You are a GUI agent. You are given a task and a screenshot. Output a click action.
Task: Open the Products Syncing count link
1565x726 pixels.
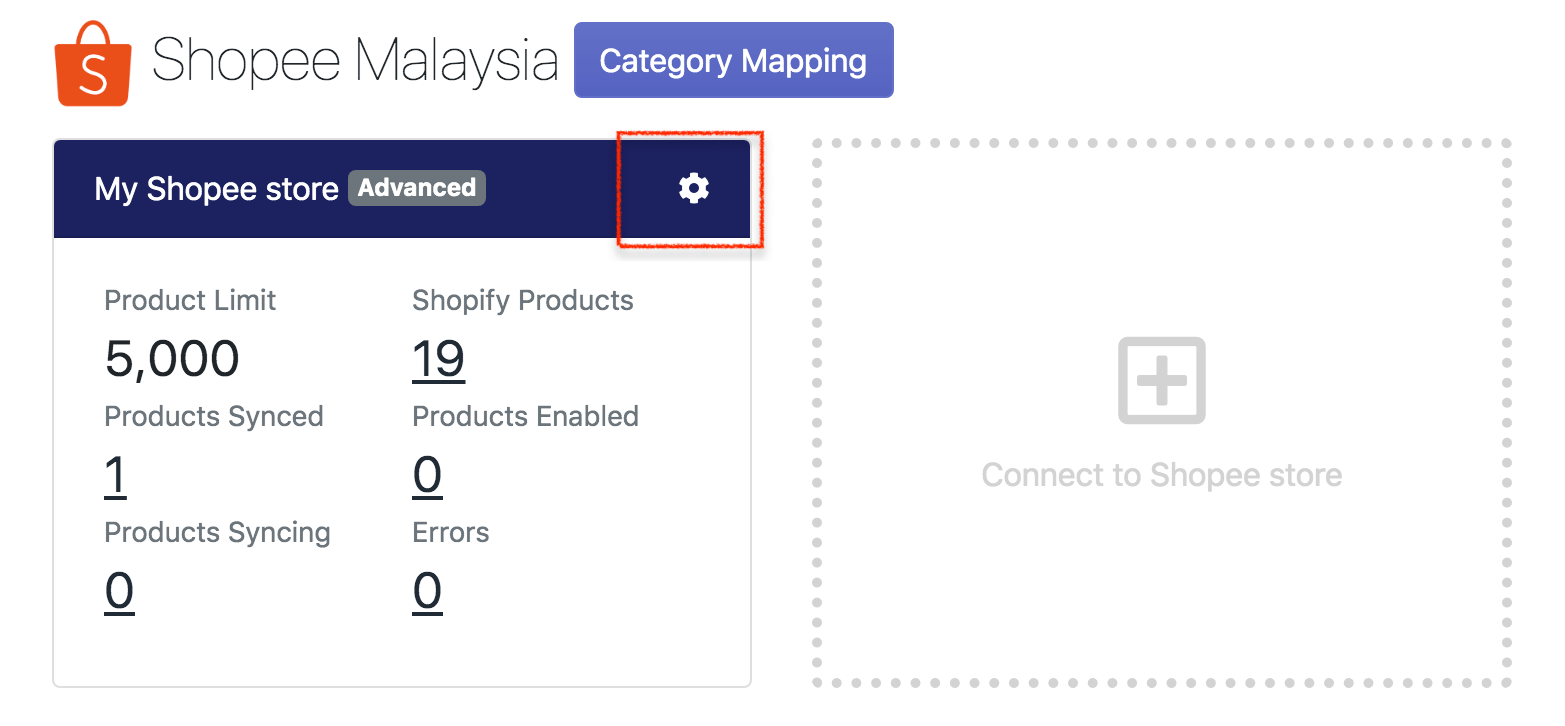coord(119,591)
